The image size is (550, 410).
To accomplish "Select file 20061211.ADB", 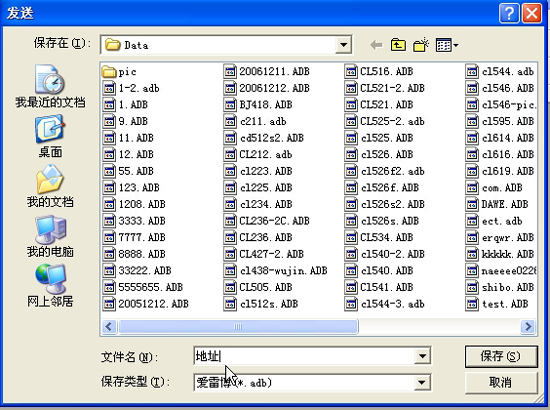I will point(267,72).
